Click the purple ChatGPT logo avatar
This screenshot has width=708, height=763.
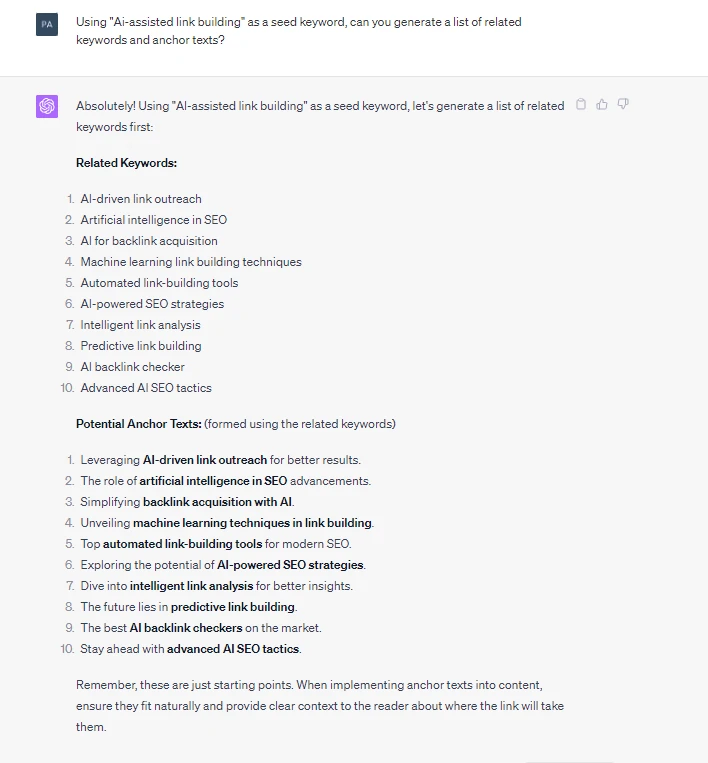(47, 106)
